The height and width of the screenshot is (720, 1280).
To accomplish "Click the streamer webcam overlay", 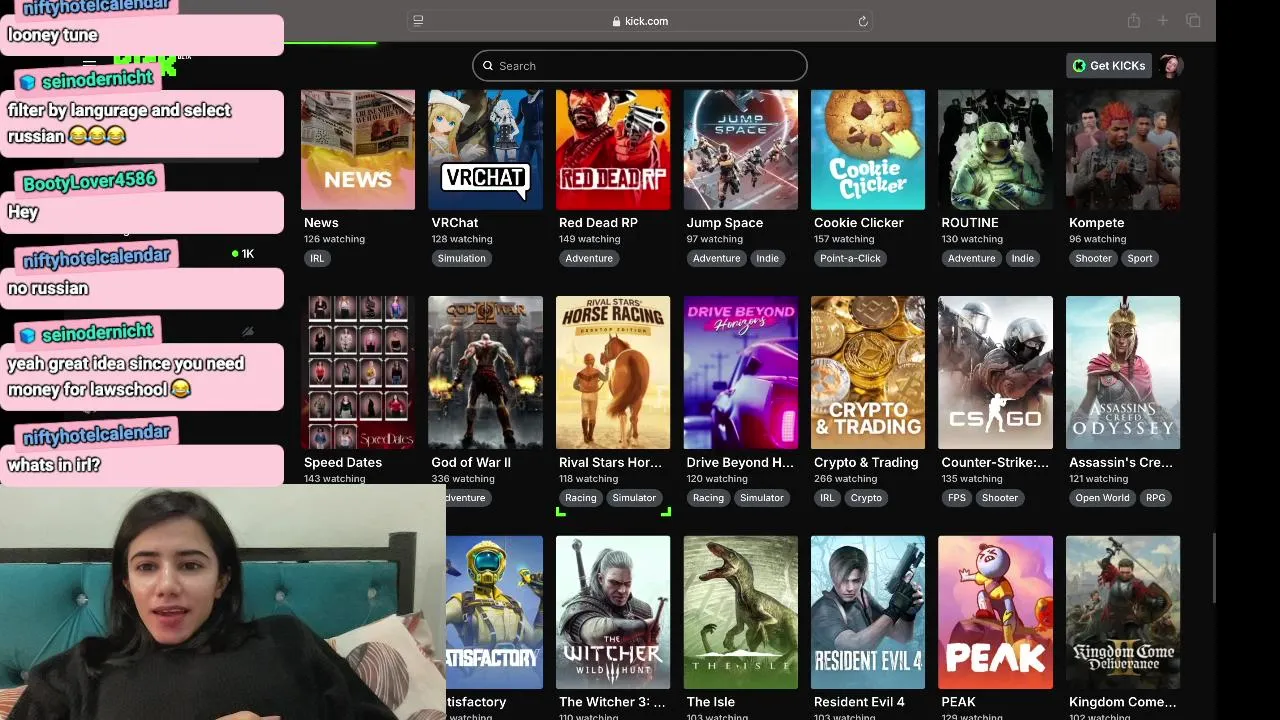I will [222, 603].
